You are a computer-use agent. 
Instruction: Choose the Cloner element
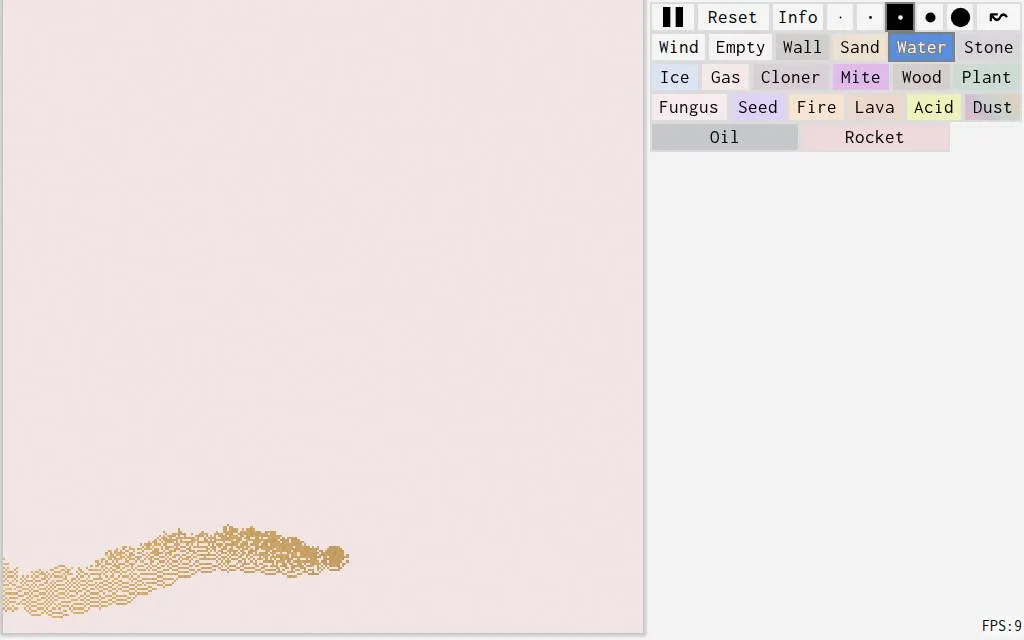coord(790,77)
